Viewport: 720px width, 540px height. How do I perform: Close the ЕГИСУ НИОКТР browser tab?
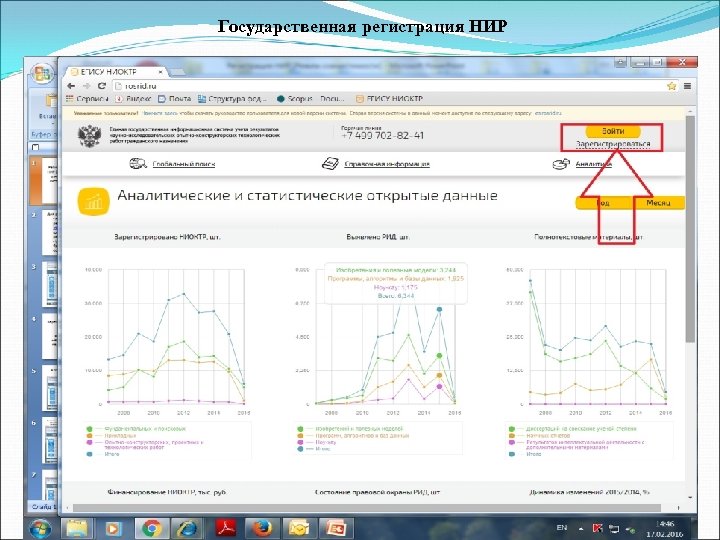[x=160, y=72]
